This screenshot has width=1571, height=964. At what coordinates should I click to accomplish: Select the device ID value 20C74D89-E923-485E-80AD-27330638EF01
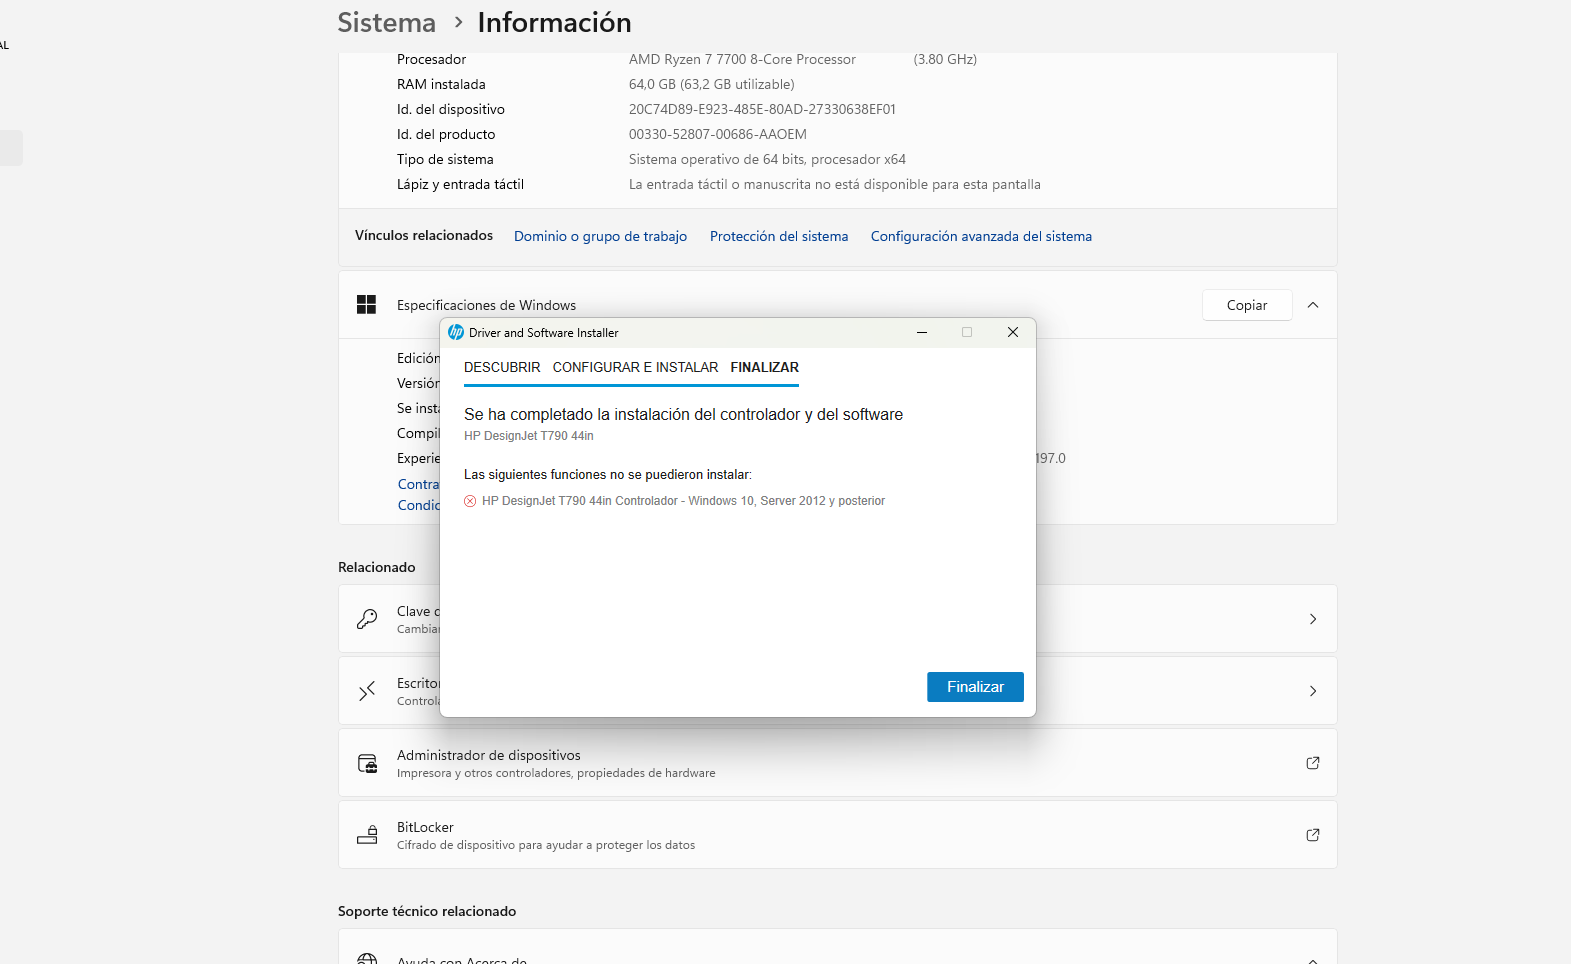click(x=762, y=110)
